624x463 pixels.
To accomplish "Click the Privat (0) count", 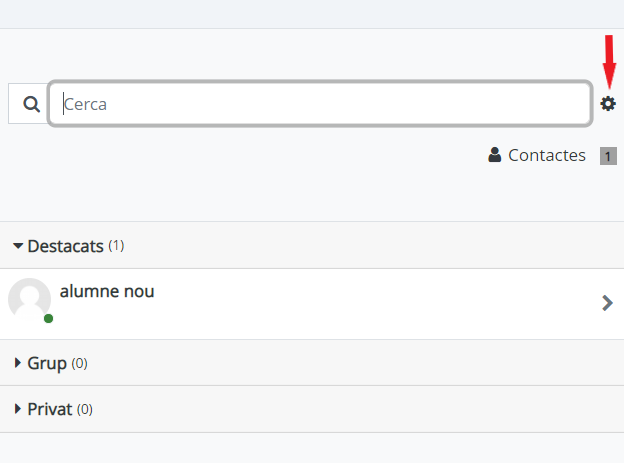I will pyautogui.click(x=85, y=409).
